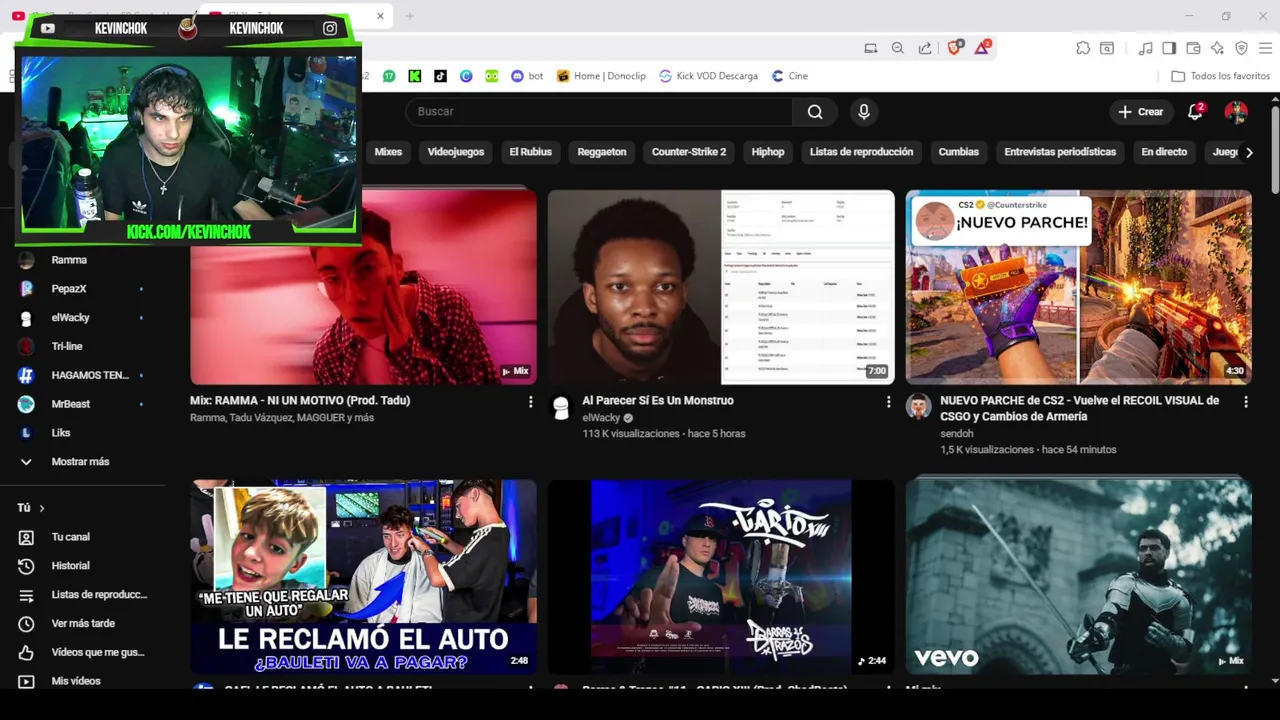Open Al Parecer Sí Es Un Monstruo thumbnail
1280x720 pixels.
[721, 287]
